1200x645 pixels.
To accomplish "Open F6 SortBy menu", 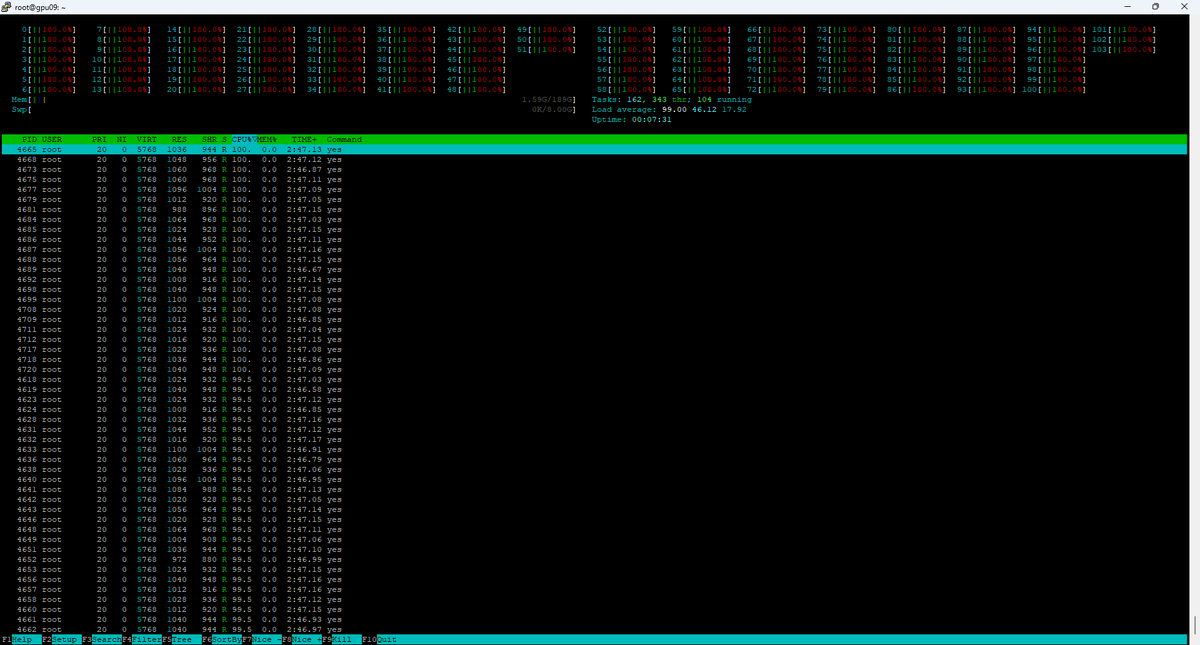I will (x=220, y=639).
